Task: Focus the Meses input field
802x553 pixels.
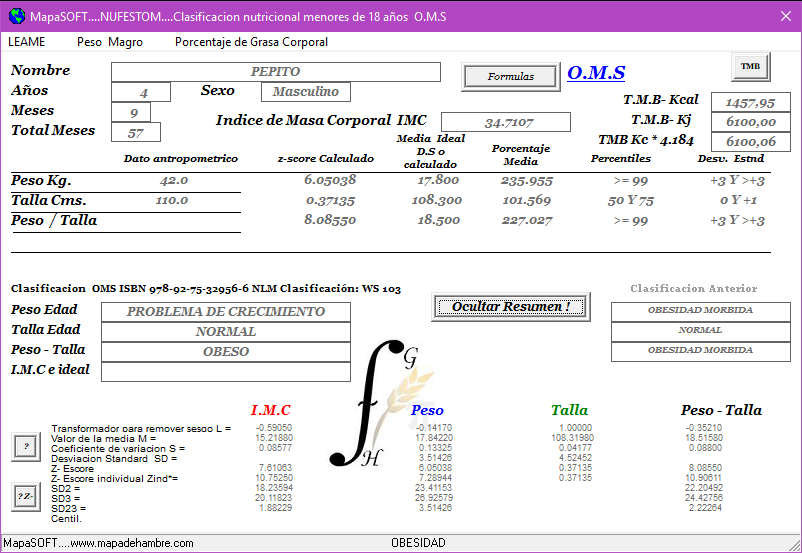Action: coord(132,113)
